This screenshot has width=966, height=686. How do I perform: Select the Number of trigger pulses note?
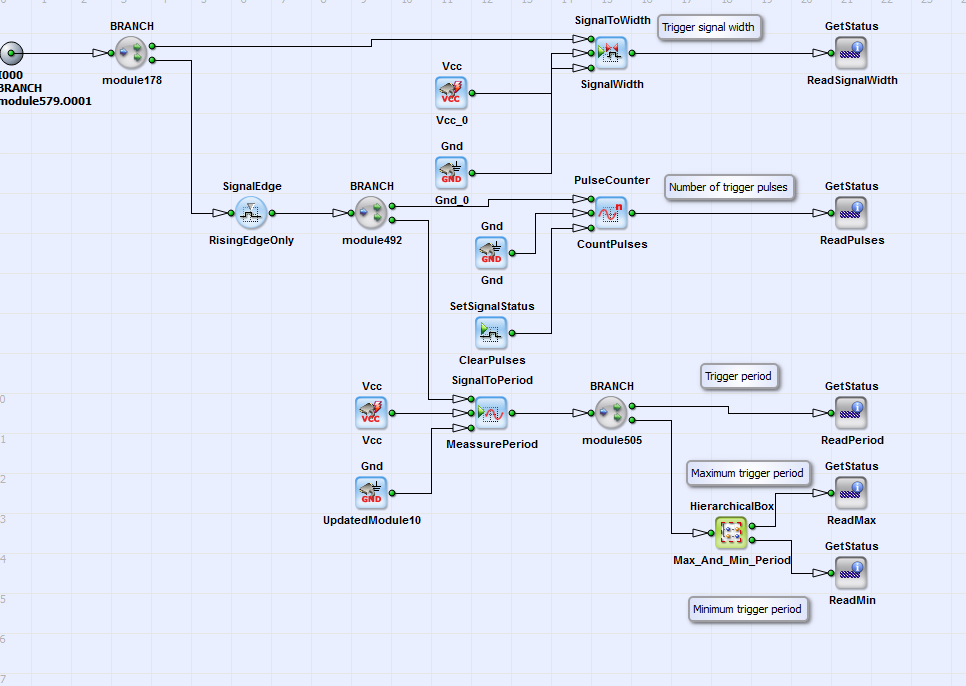(729, 187)
